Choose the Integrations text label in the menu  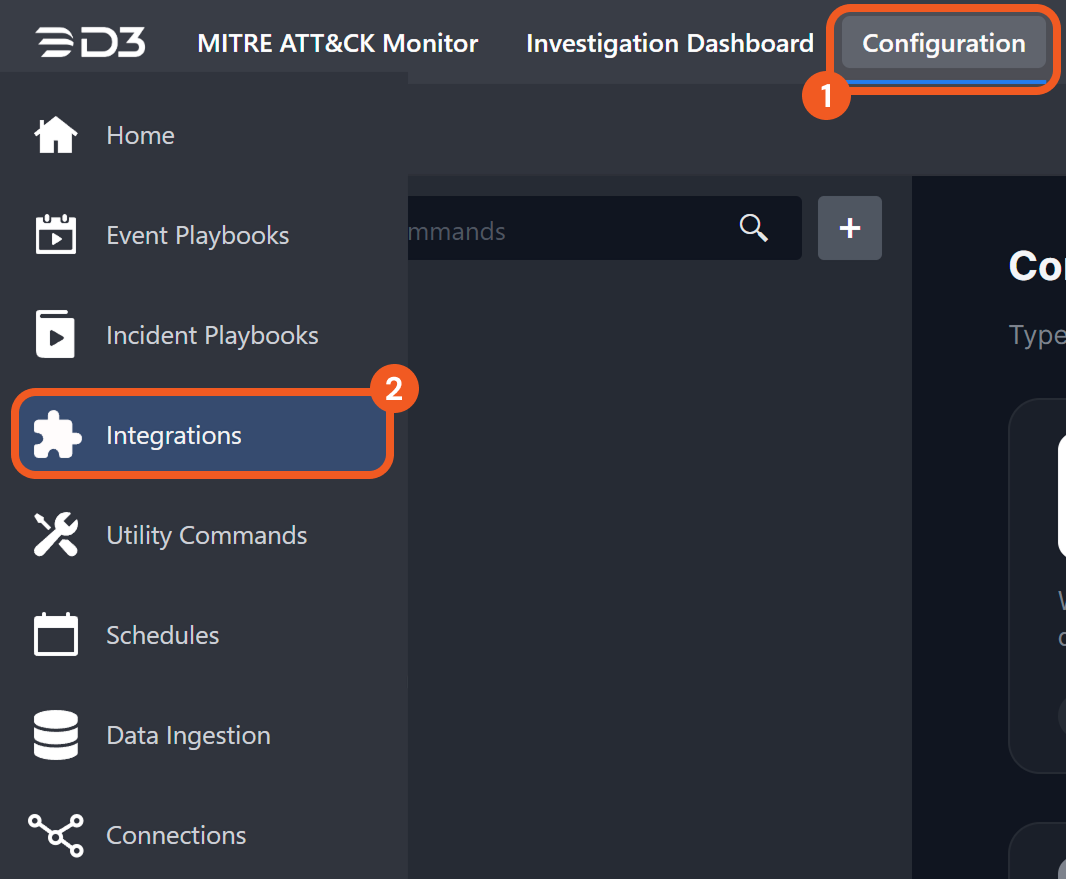[174, 436]
